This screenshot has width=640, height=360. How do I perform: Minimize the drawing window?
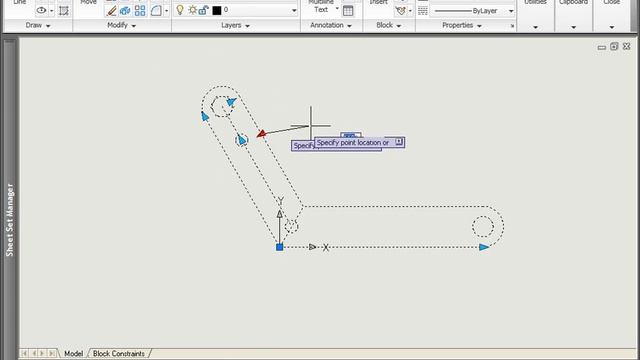pos(602,47)
